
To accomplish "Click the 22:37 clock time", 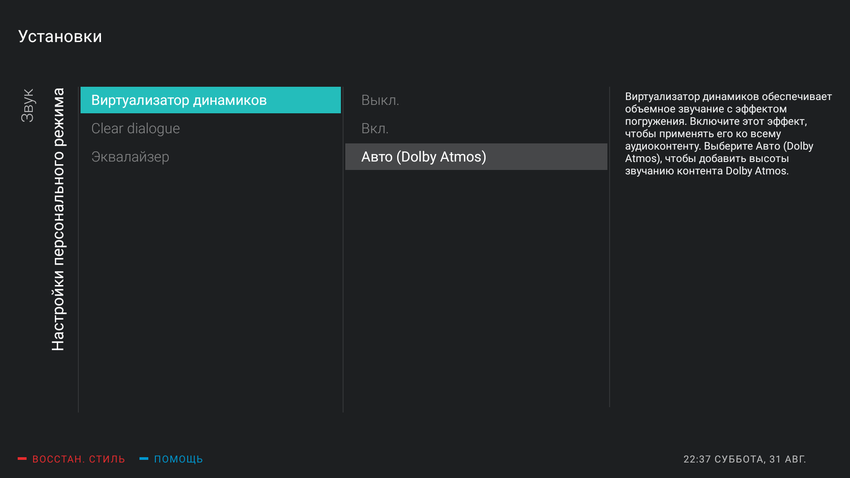I will [698, 459].
